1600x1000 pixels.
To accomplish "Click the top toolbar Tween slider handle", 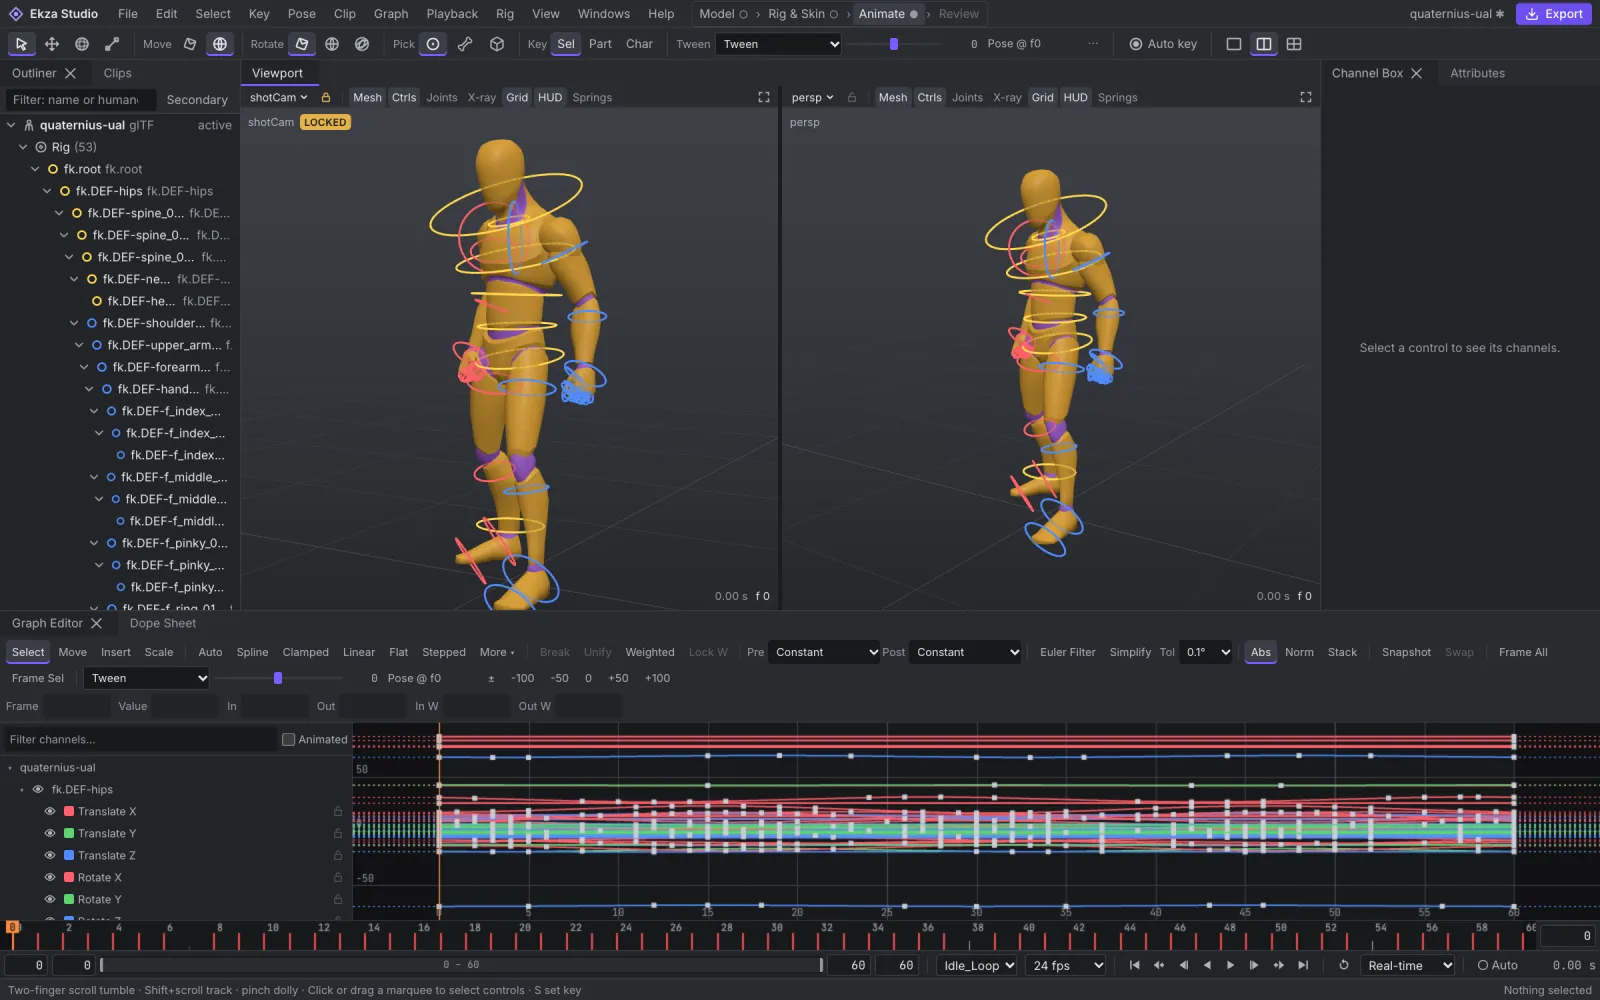I will [894, 44].
